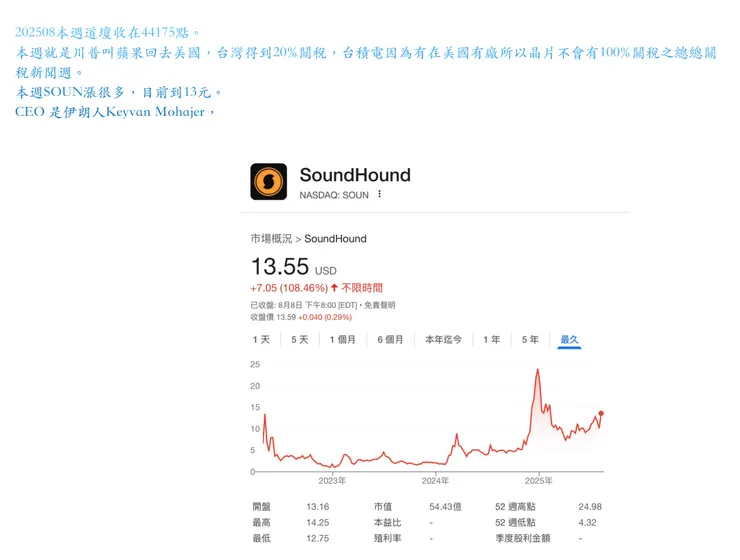Click the SoundHound orange logo icon

(x=269, y=182)
